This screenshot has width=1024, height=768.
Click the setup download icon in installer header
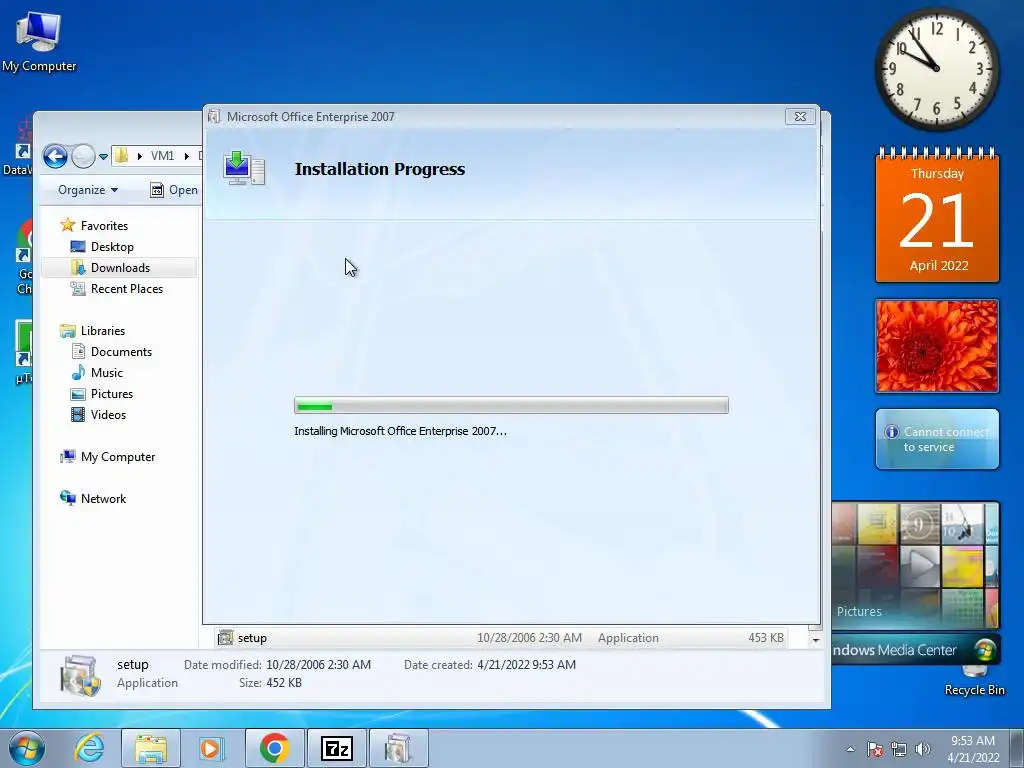tap(244, 168)
